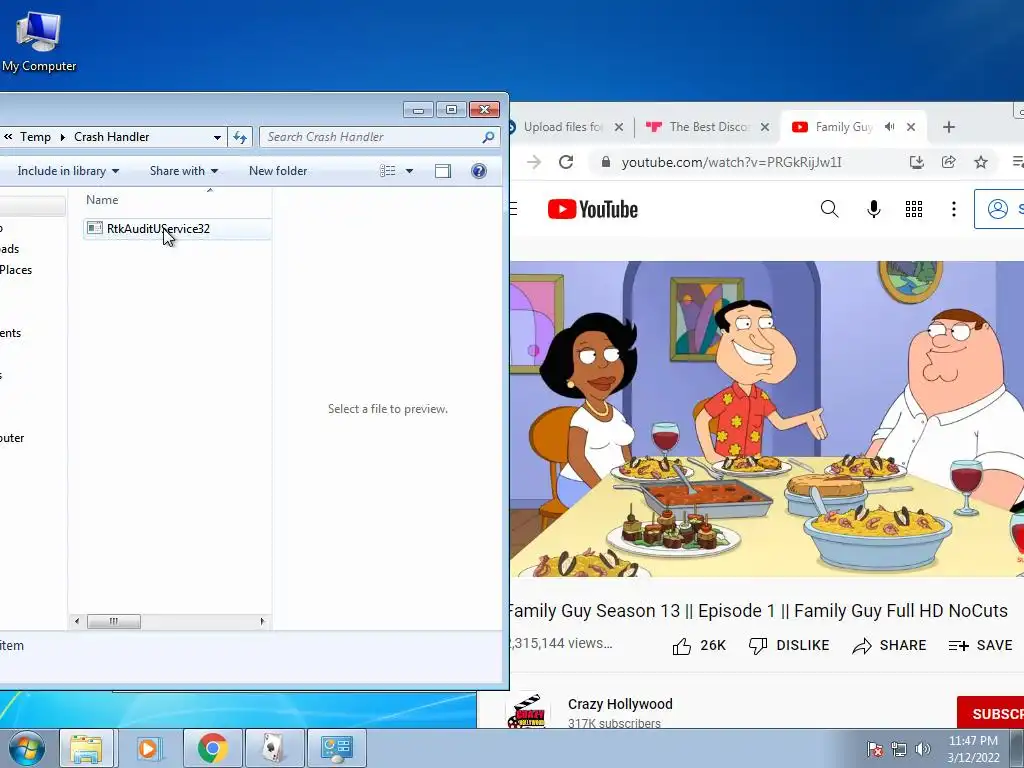Refresh the Explorer address bar
The height and width of the screenshot is (768, 1024).
240,137
